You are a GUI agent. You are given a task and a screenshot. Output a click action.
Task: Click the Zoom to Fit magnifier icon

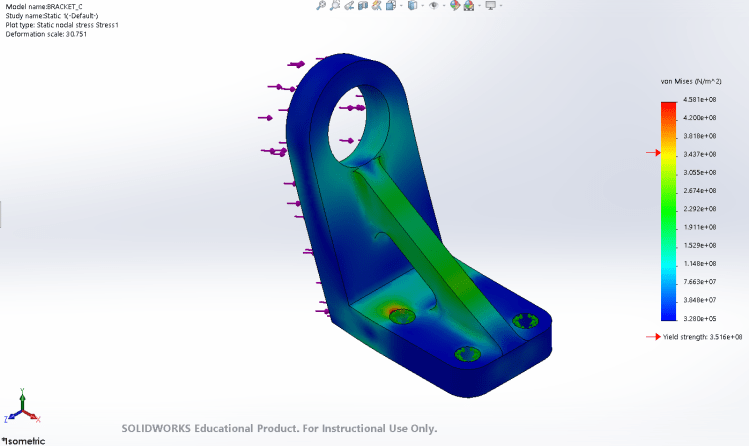(321, 6)
